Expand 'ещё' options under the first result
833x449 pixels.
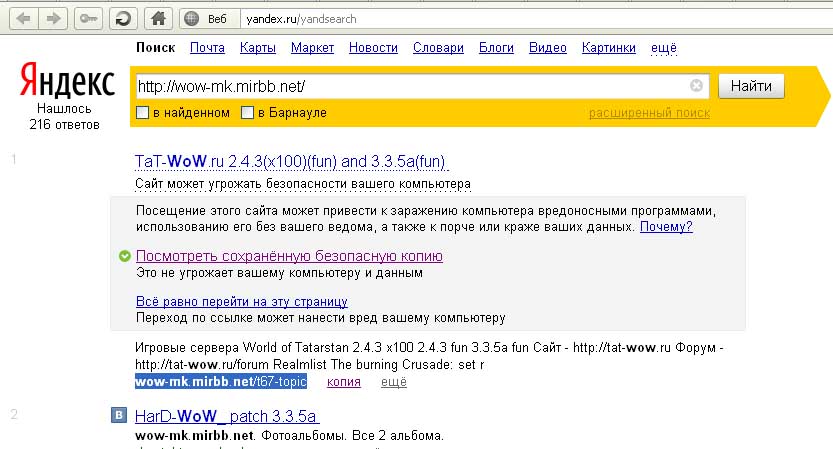[394, 382]
